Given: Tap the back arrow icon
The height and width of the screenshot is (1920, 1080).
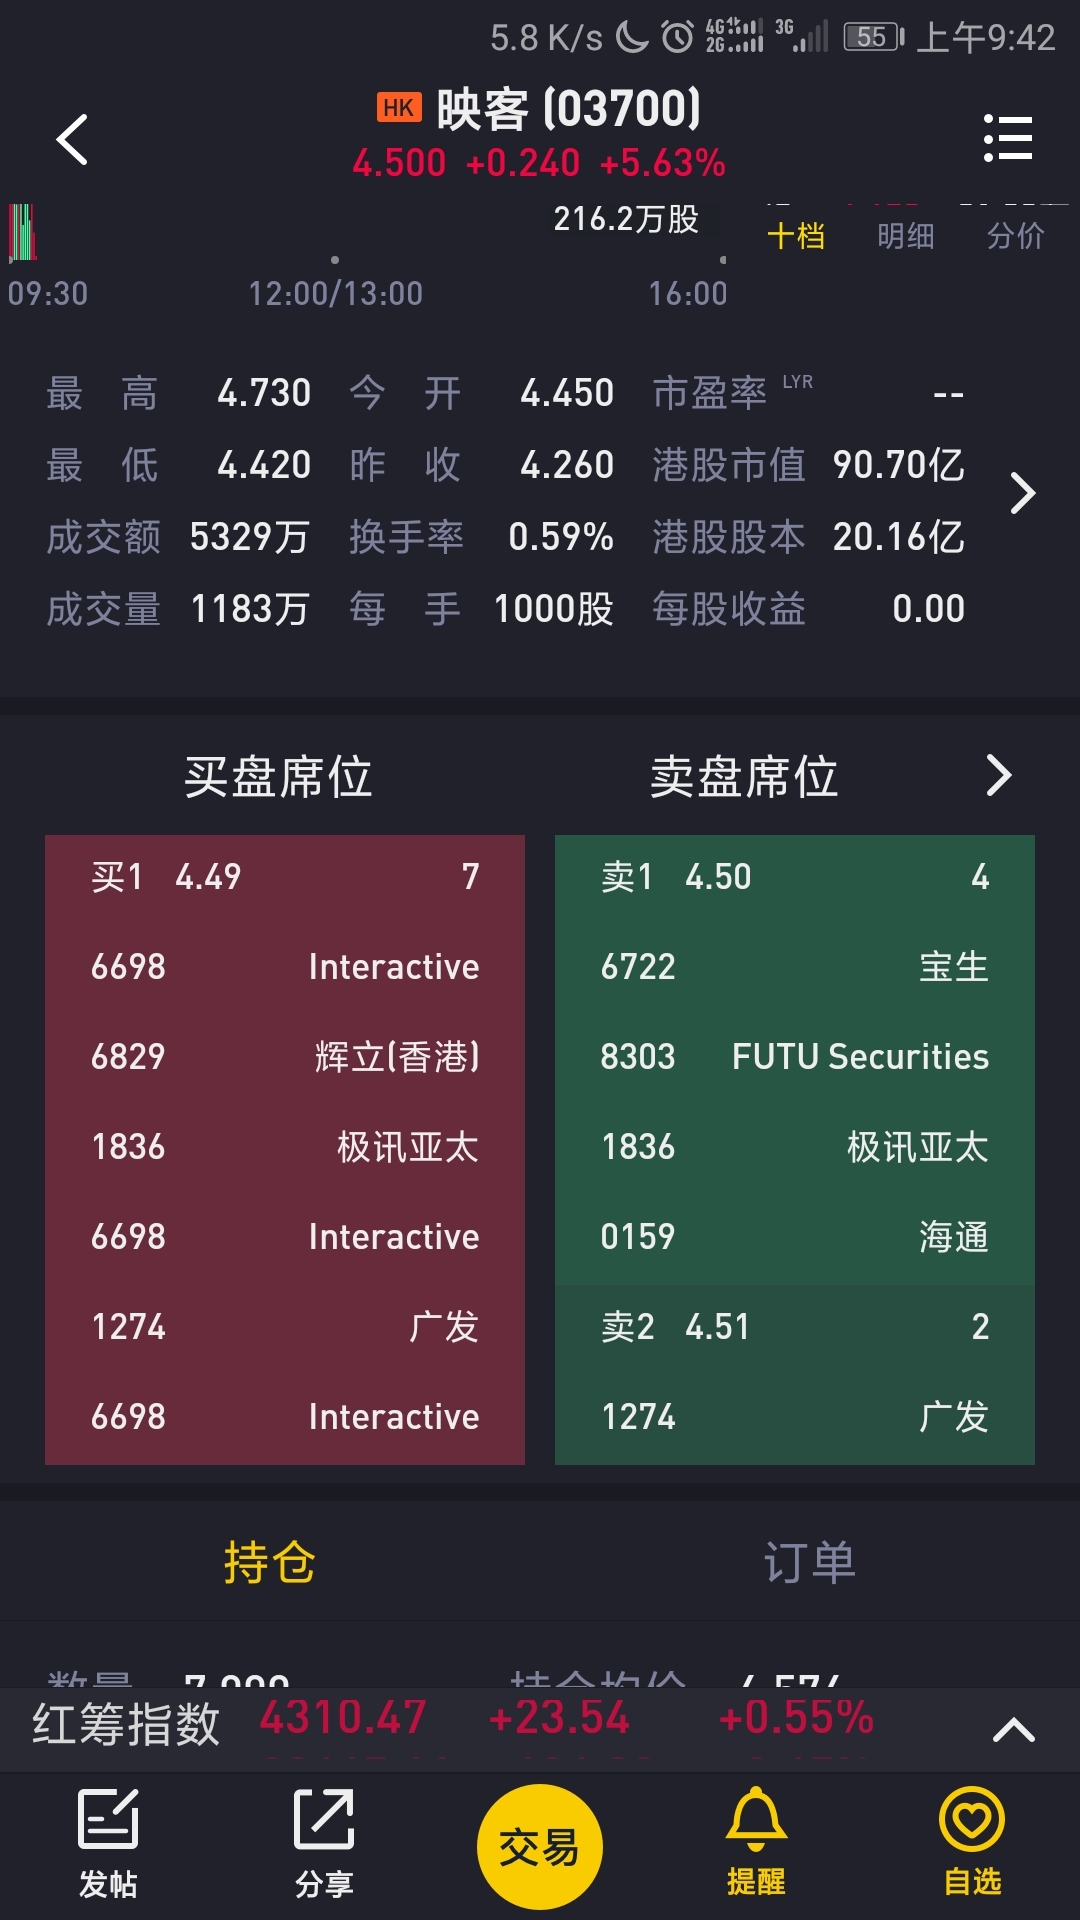Looking at the screenshot, I should pos(72,139).
